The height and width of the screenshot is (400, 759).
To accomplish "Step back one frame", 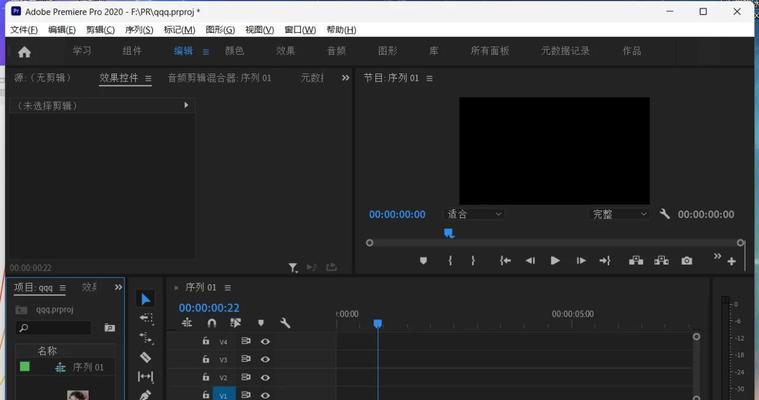I will tap(531, 261).
